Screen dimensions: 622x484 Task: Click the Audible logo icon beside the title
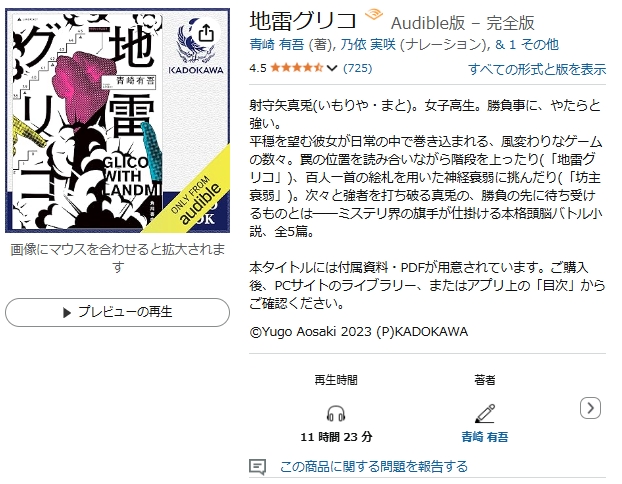click(374, 15)
